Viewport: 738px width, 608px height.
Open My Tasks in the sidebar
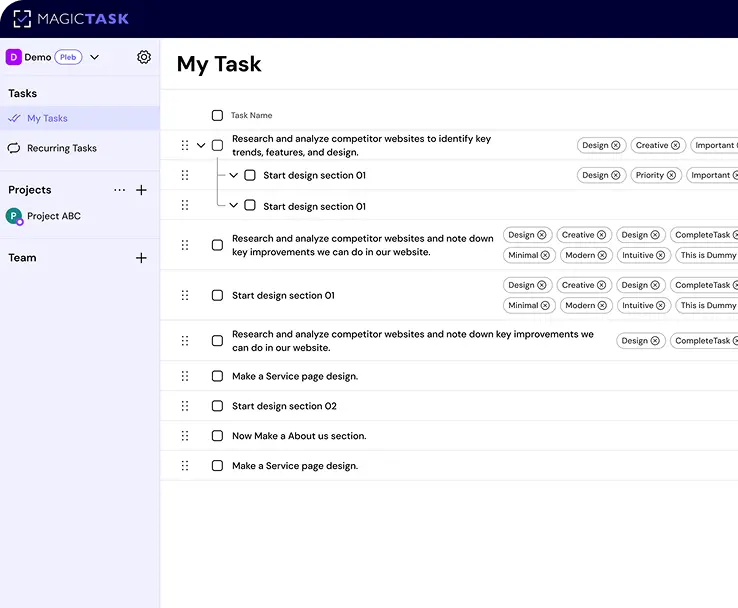click(47, 118)
